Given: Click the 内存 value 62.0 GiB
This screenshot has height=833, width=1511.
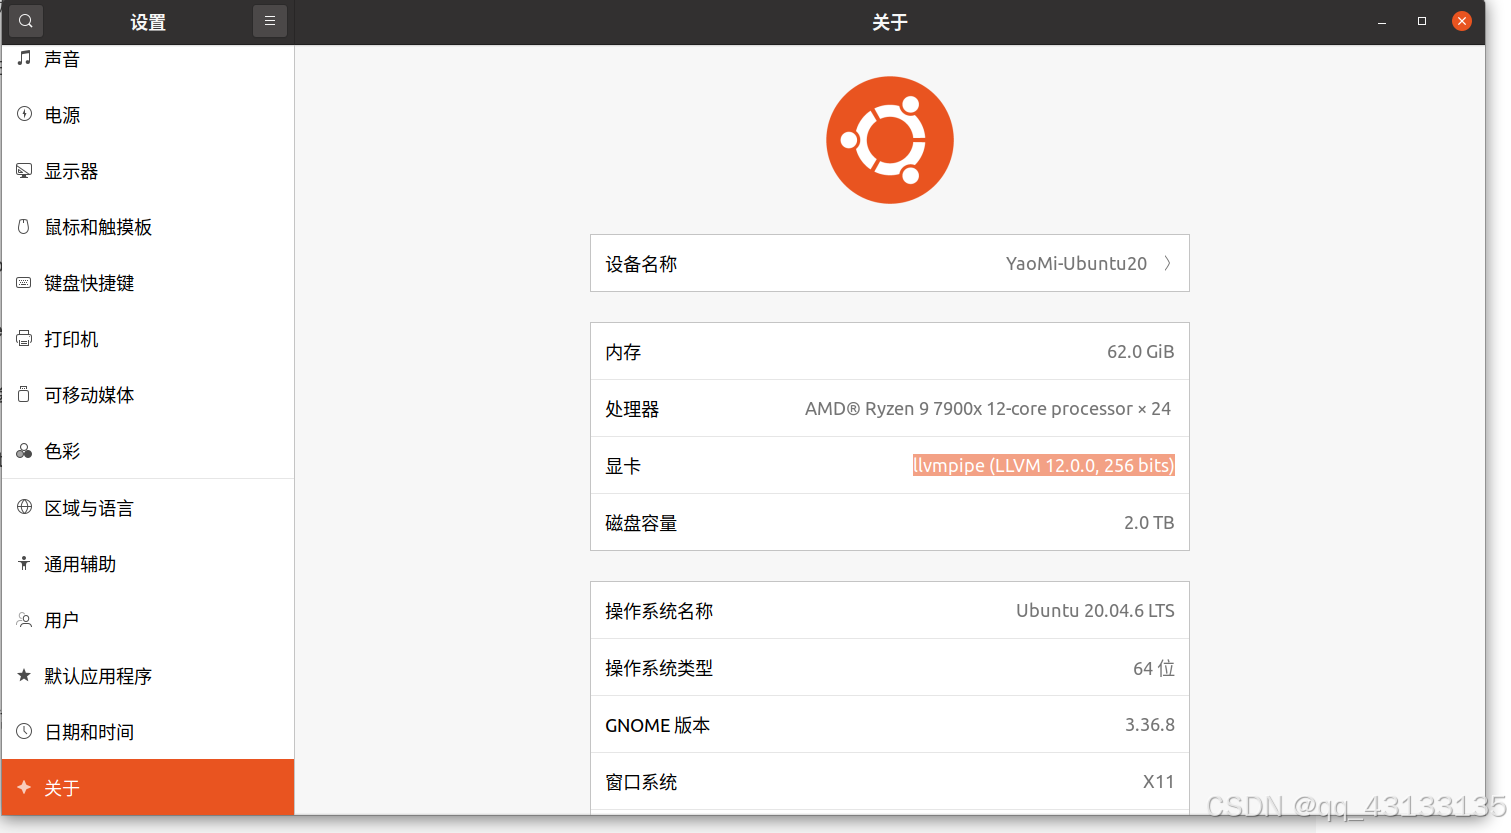Looking at the screenshot, I should tap(1140, 351).
